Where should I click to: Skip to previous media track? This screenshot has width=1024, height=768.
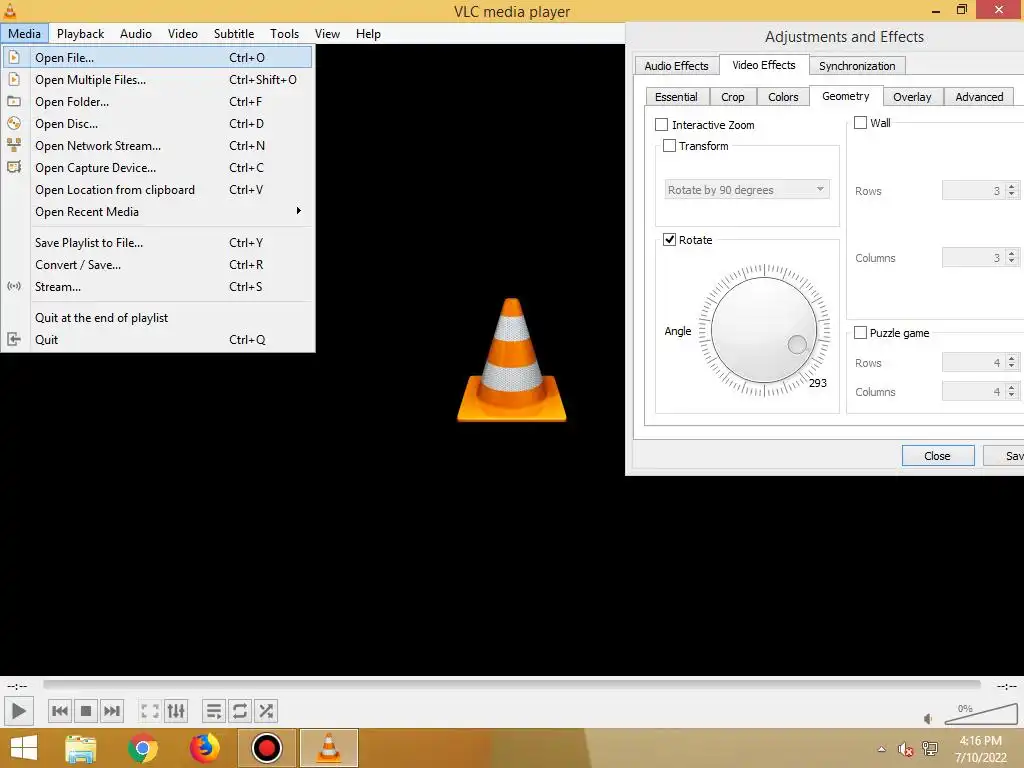(59, 711)
